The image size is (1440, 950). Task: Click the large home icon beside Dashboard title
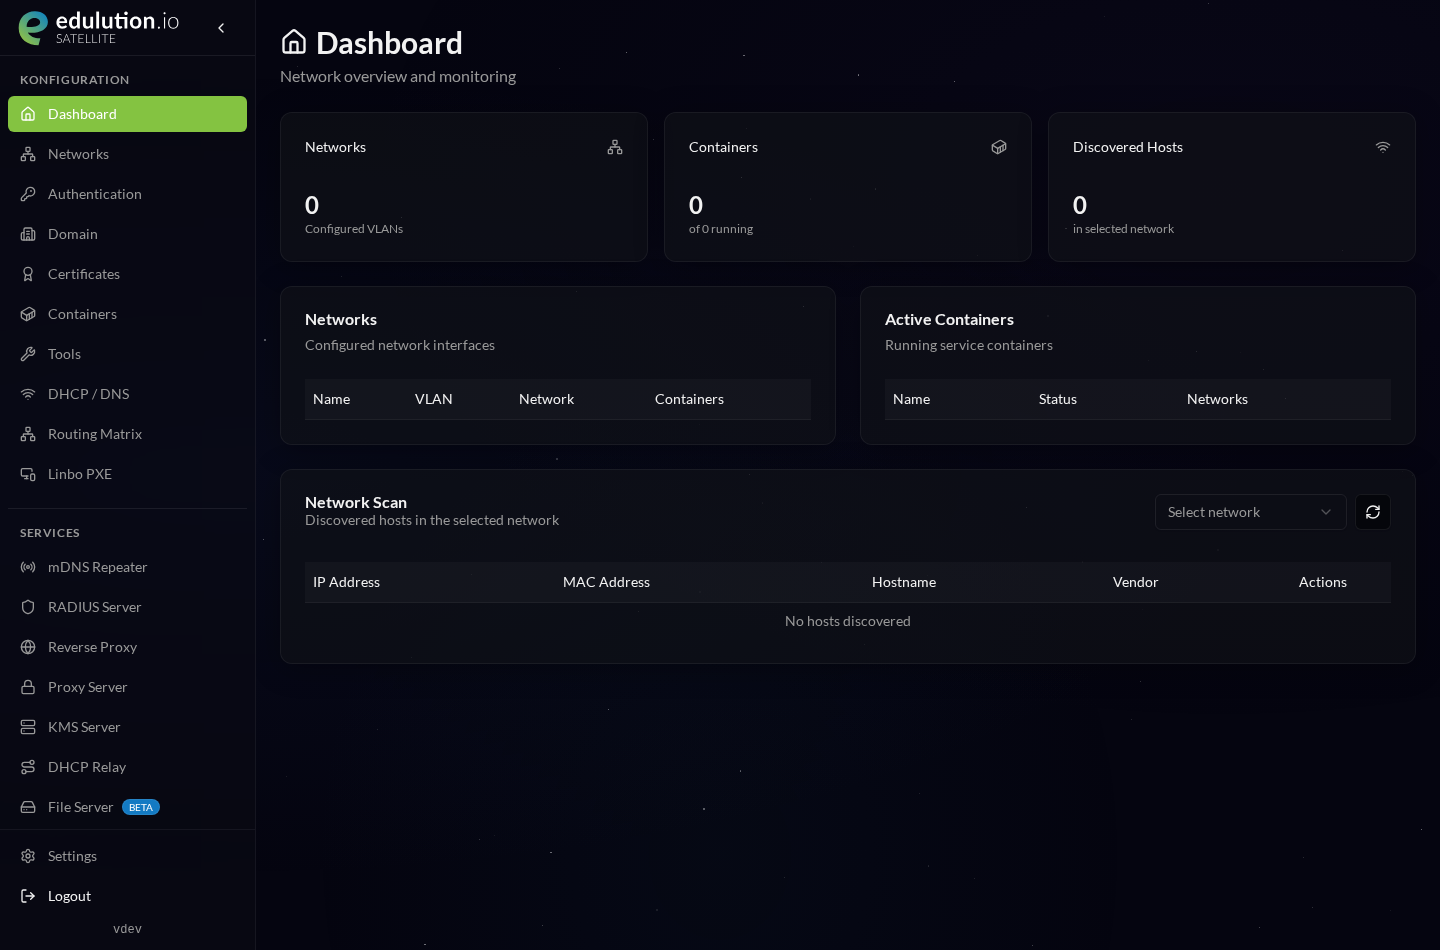294,42
